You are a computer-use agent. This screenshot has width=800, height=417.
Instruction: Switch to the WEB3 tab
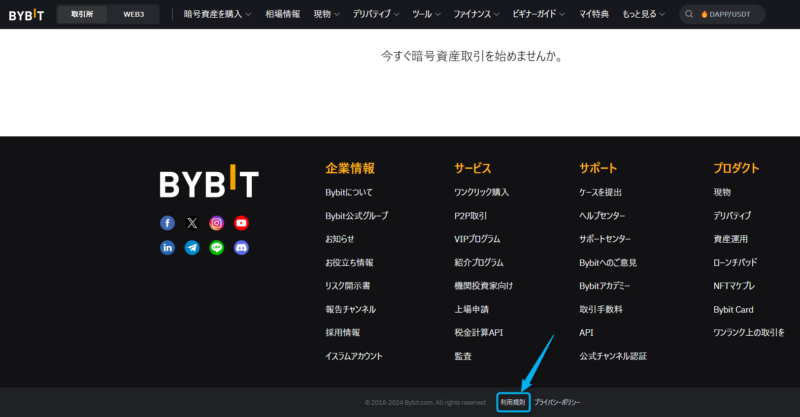pos(134,14)
